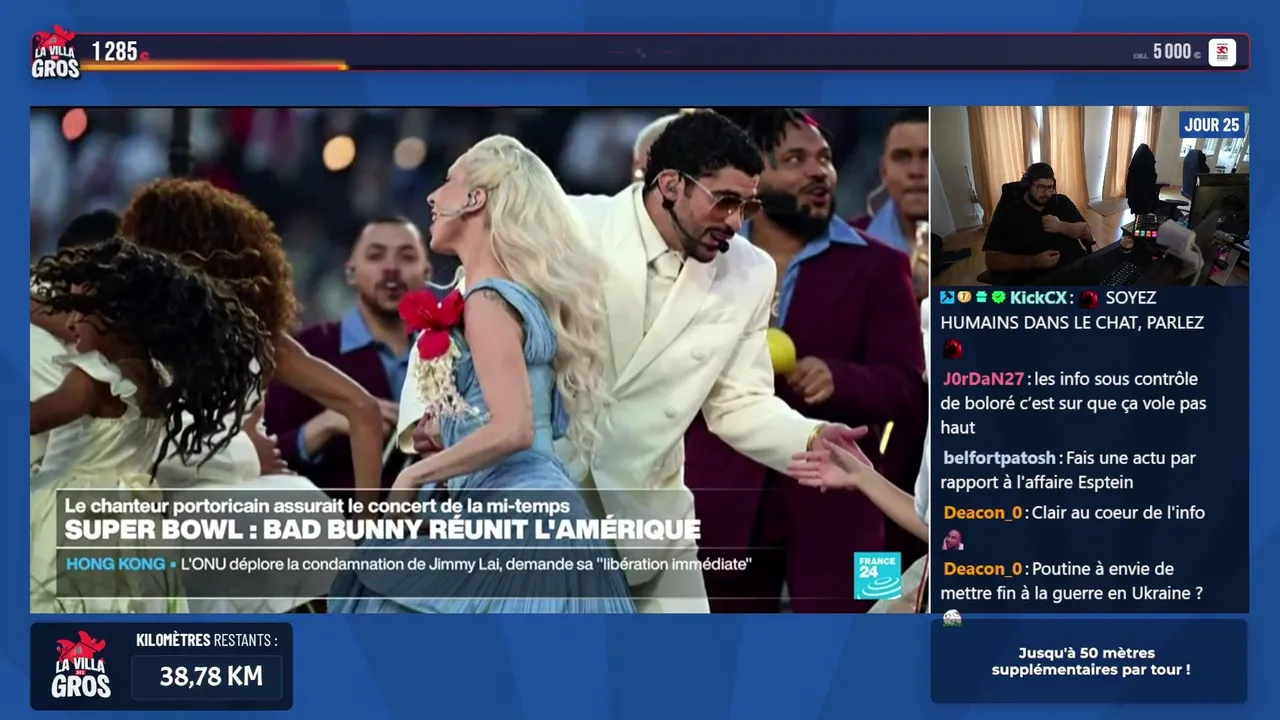Click the emote under the Poutine message
Screen dimensions: 1280x720
(x=952, y=618)
